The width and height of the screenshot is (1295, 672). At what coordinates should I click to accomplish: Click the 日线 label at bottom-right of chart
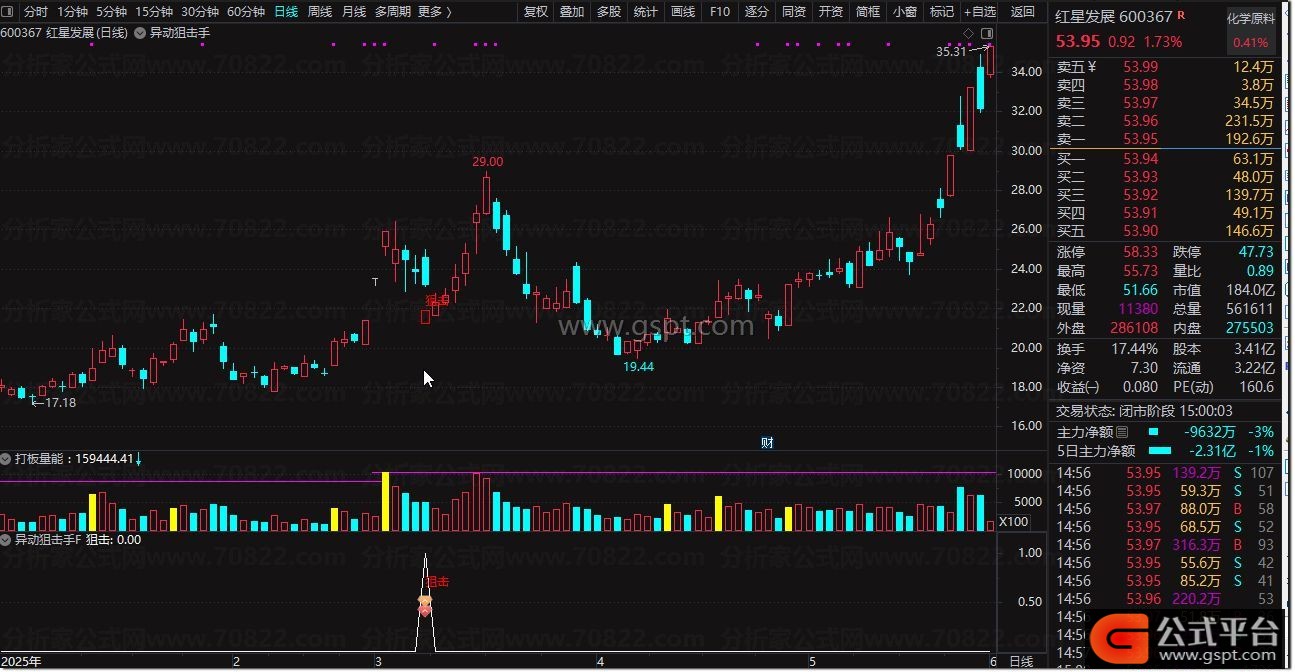pos(1021,662)
